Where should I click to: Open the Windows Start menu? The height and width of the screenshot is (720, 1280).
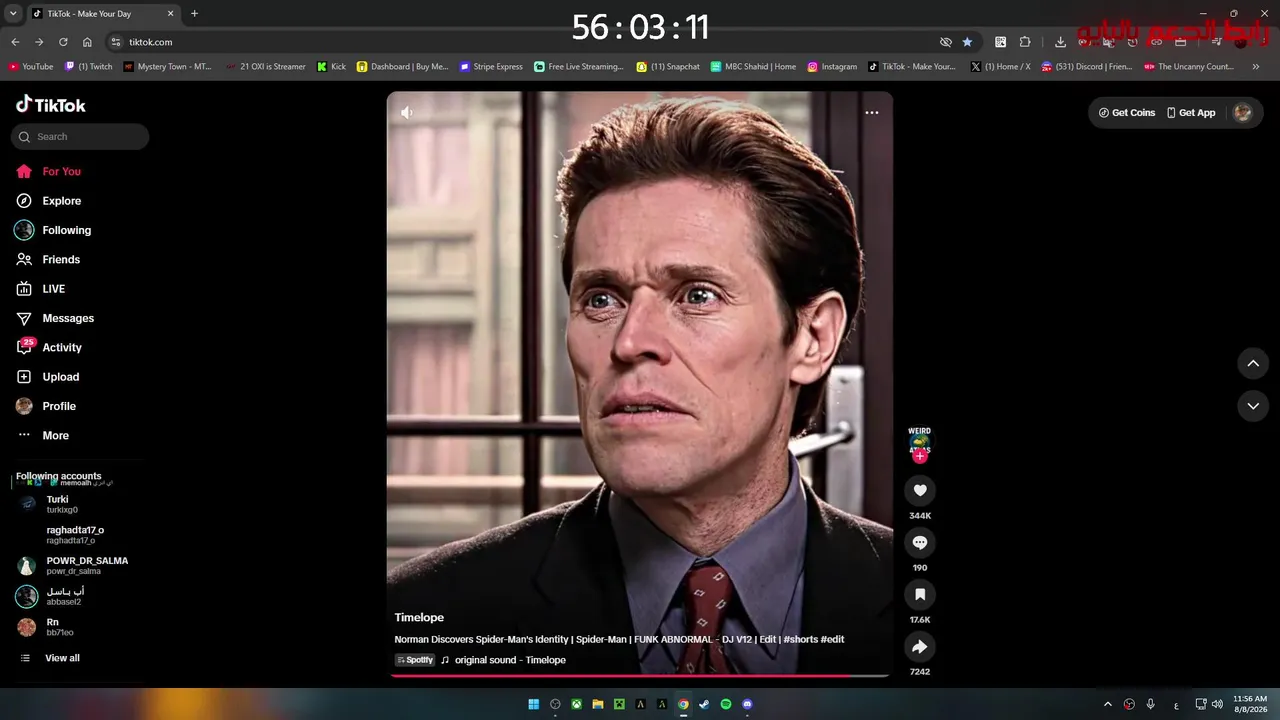[534, 704]
